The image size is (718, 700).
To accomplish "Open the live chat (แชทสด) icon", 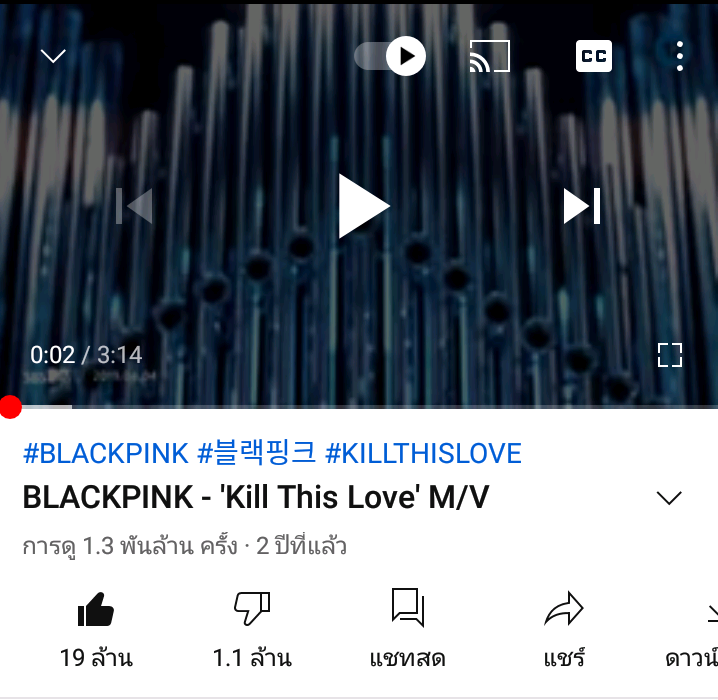I will click(x=408, y=608).
